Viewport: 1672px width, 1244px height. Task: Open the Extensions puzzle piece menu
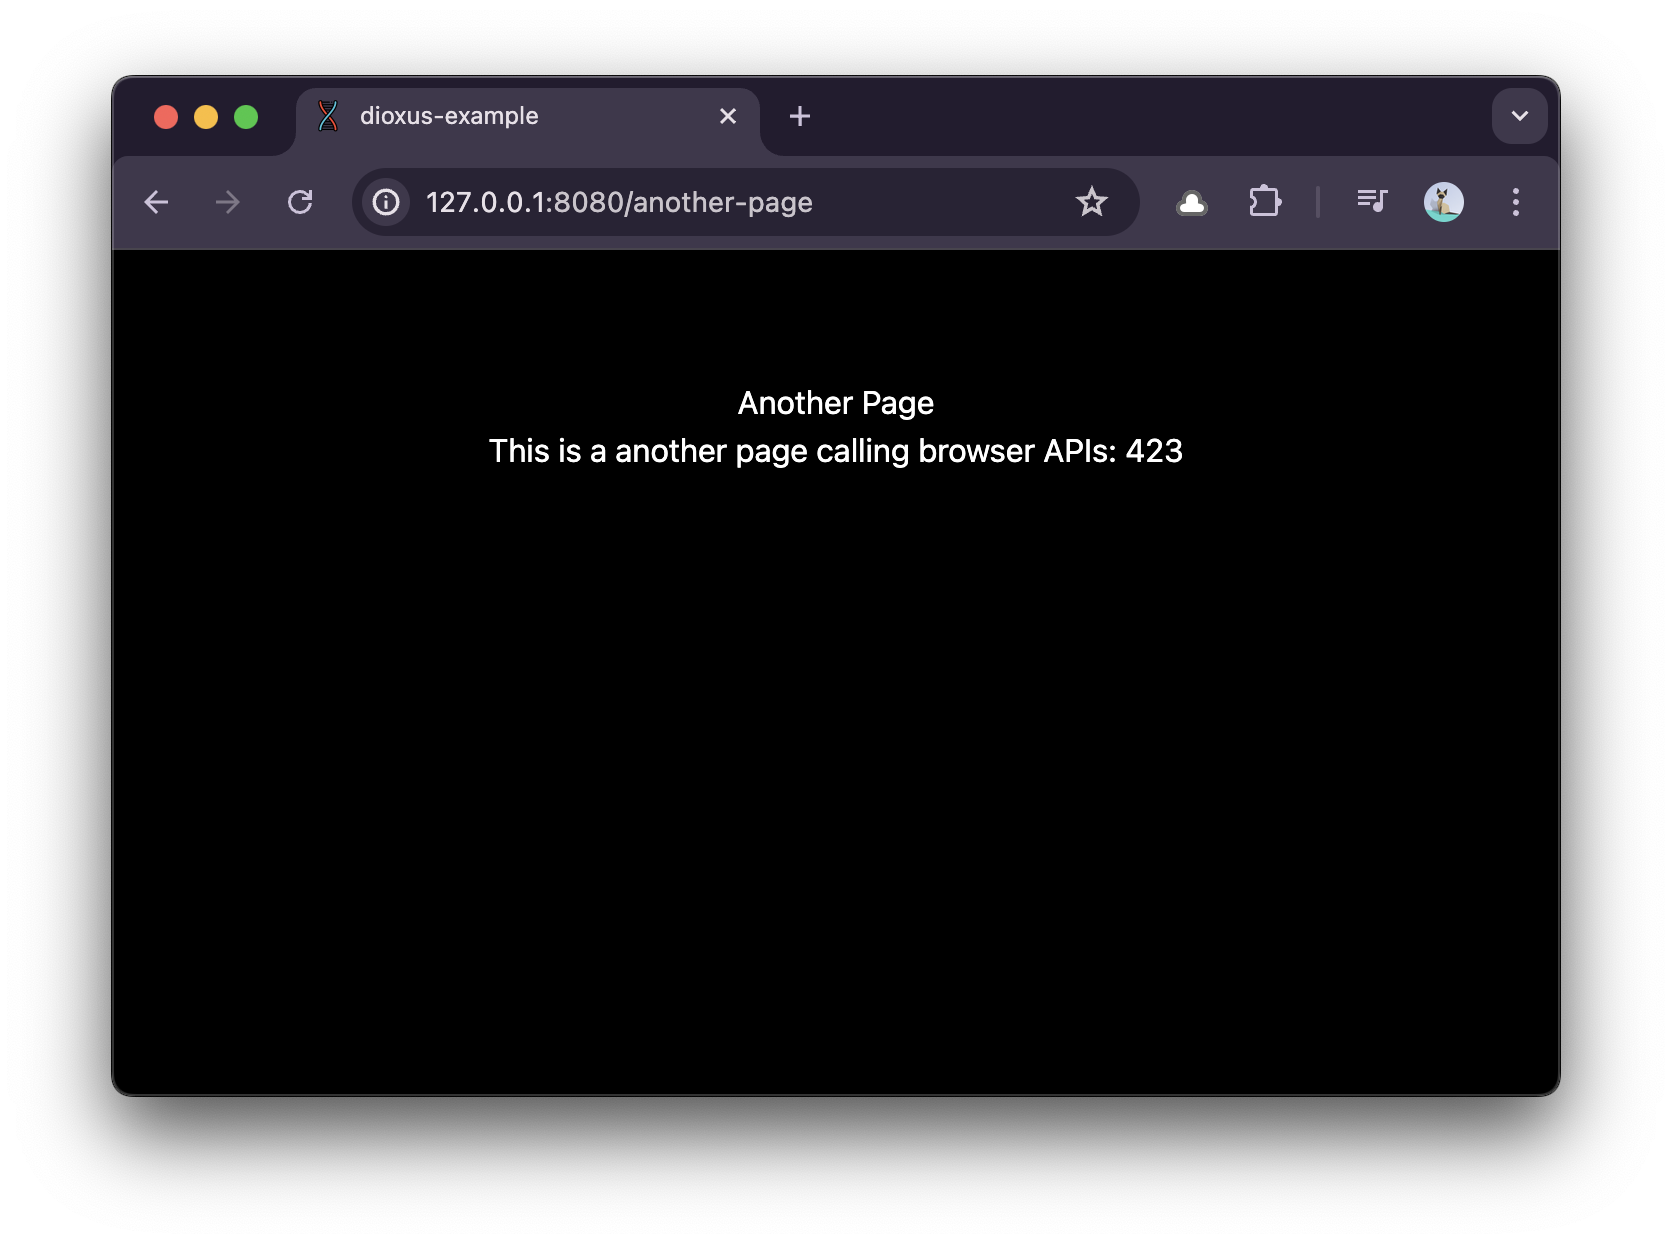click(1265, 202)
